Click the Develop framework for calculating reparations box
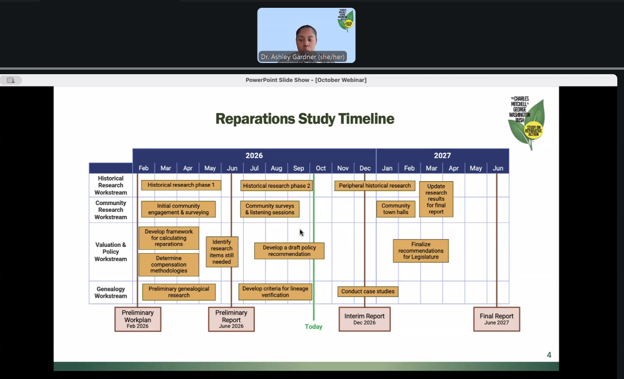Image resolution: width=624 pixels, height=379 pixels. coord(169,238)
